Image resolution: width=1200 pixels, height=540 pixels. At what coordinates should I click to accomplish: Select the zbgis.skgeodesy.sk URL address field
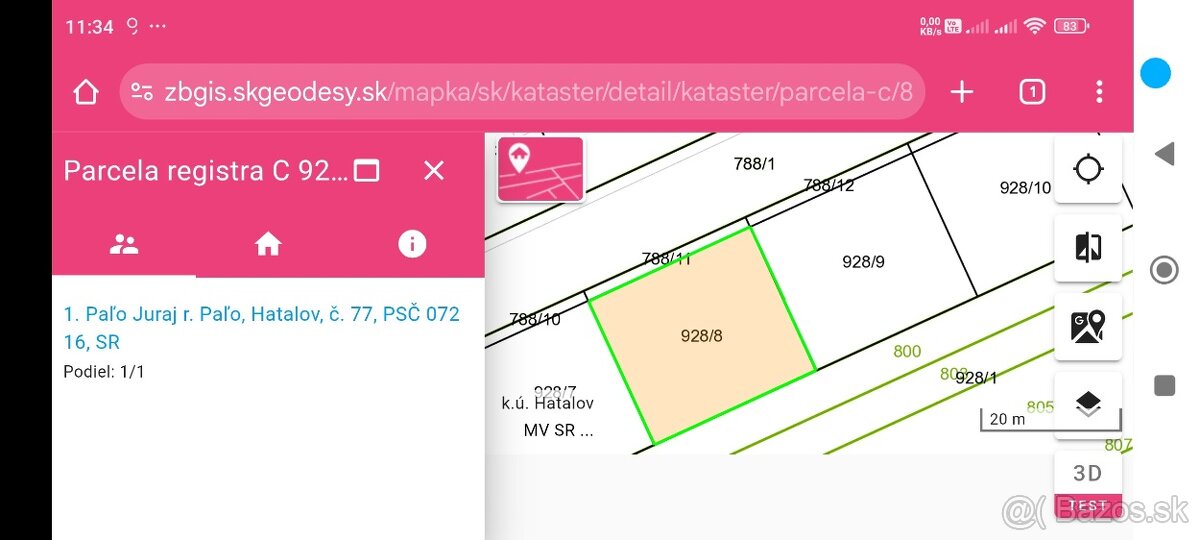(522, 93)
